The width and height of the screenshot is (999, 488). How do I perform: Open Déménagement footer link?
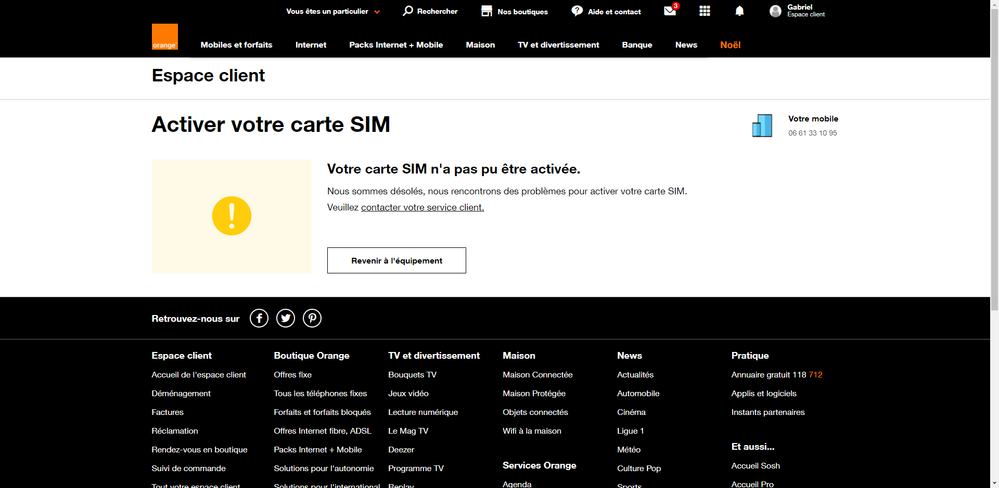[x=181, y=394]
